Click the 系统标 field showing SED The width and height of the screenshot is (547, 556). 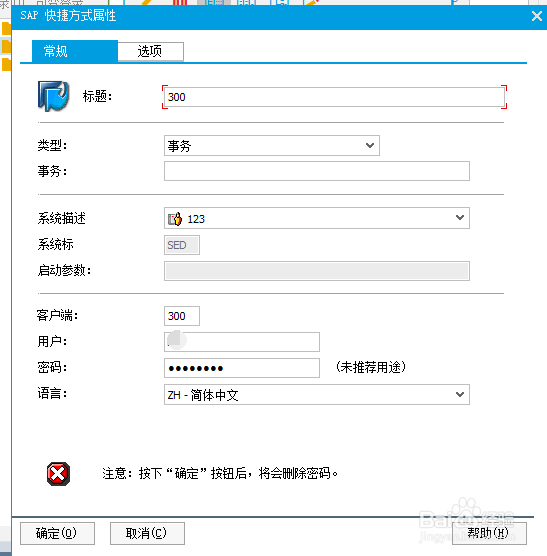pos(182,245)
